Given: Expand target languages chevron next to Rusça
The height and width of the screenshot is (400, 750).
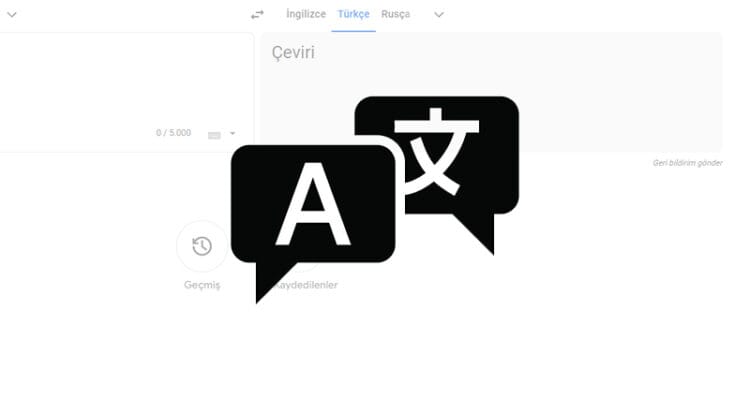Looking at the screenshot, I should 438,14.
